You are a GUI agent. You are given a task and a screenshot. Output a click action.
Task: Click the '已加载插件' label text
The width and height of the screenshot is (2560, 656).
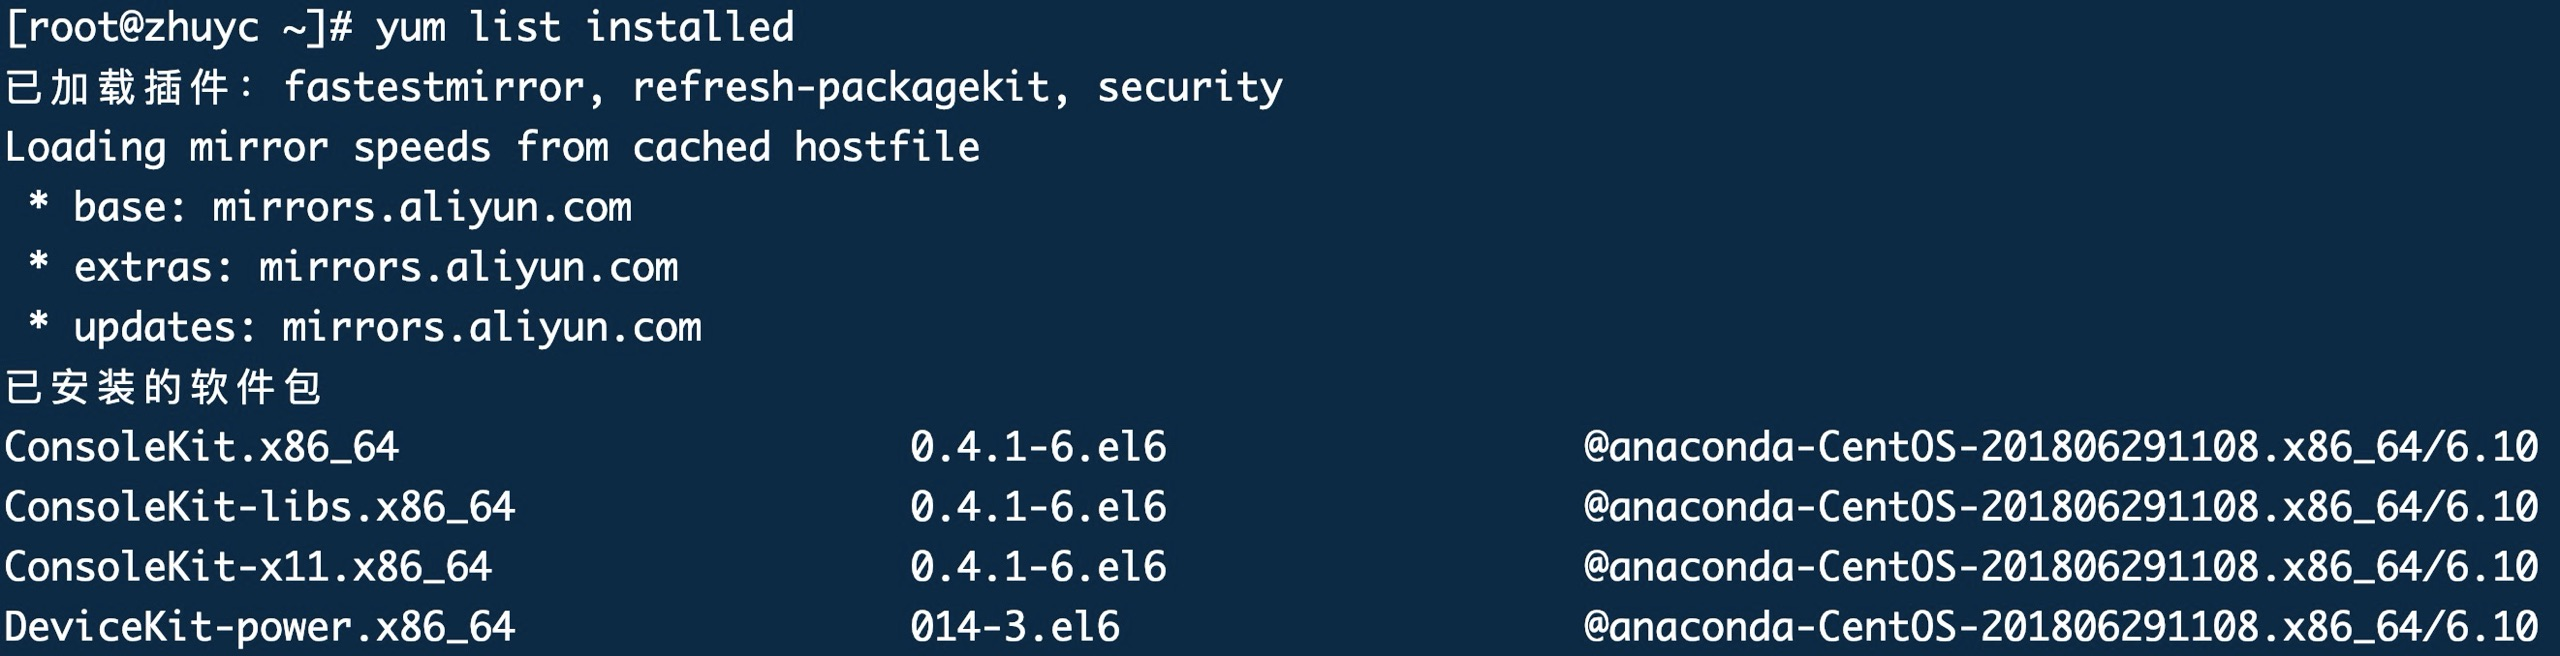pyautogui.click(x=118, y=87)
